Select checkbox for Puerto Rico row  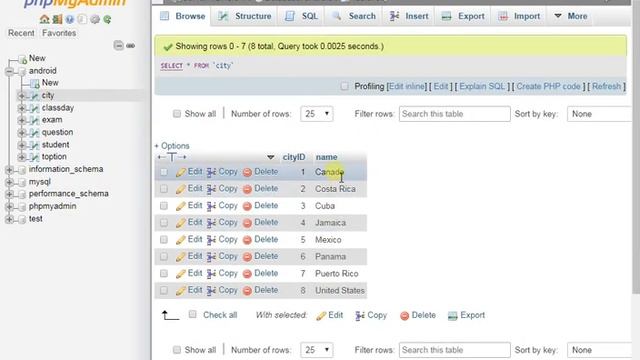164,273
